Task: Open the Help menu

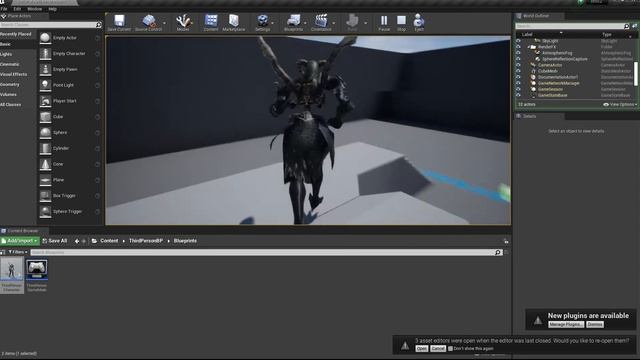Action: (x=53, y=9)
